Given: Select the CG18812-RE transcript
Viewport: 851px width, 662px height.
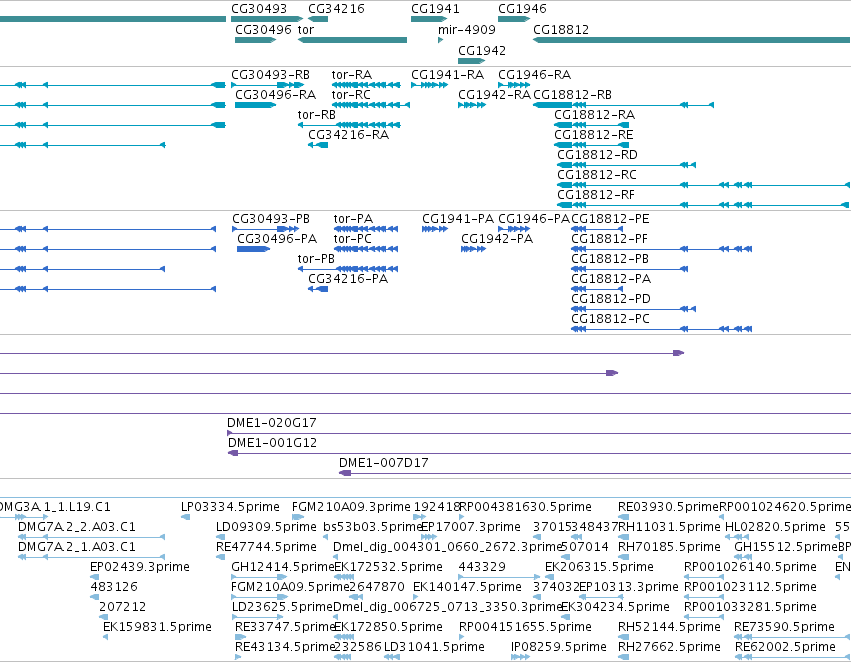Looking at the screenshot, I should point(592,145).
